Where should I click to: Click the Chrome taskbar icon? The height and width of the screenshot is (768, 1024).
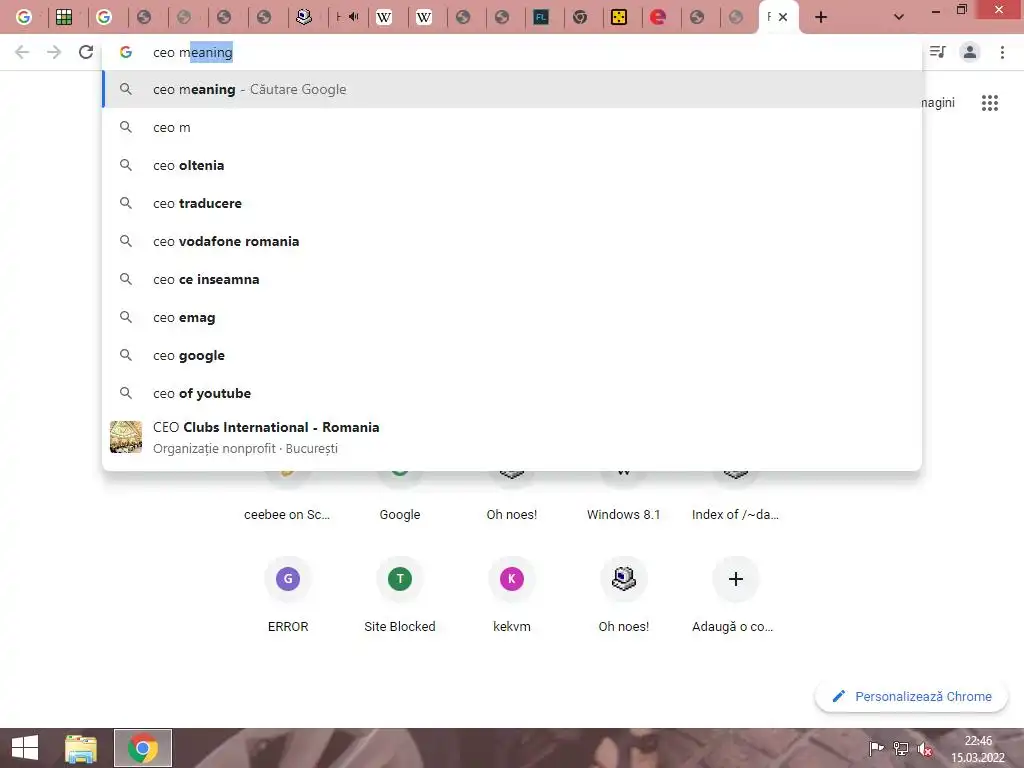(143, 748)
